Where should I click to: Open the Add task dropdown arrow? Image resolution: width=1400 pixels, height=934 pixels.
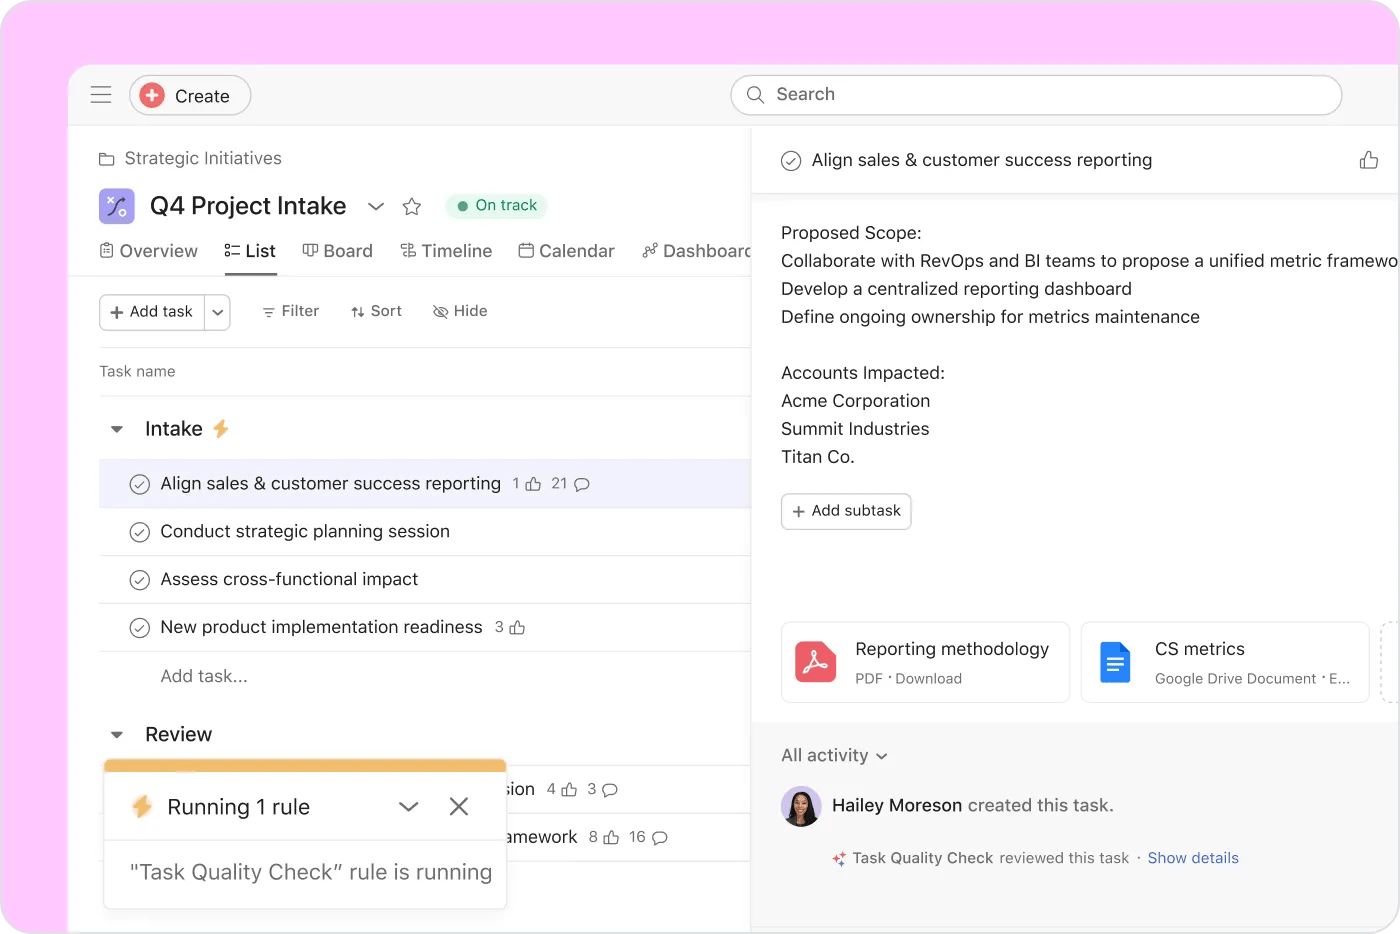(x=217, y=312)
